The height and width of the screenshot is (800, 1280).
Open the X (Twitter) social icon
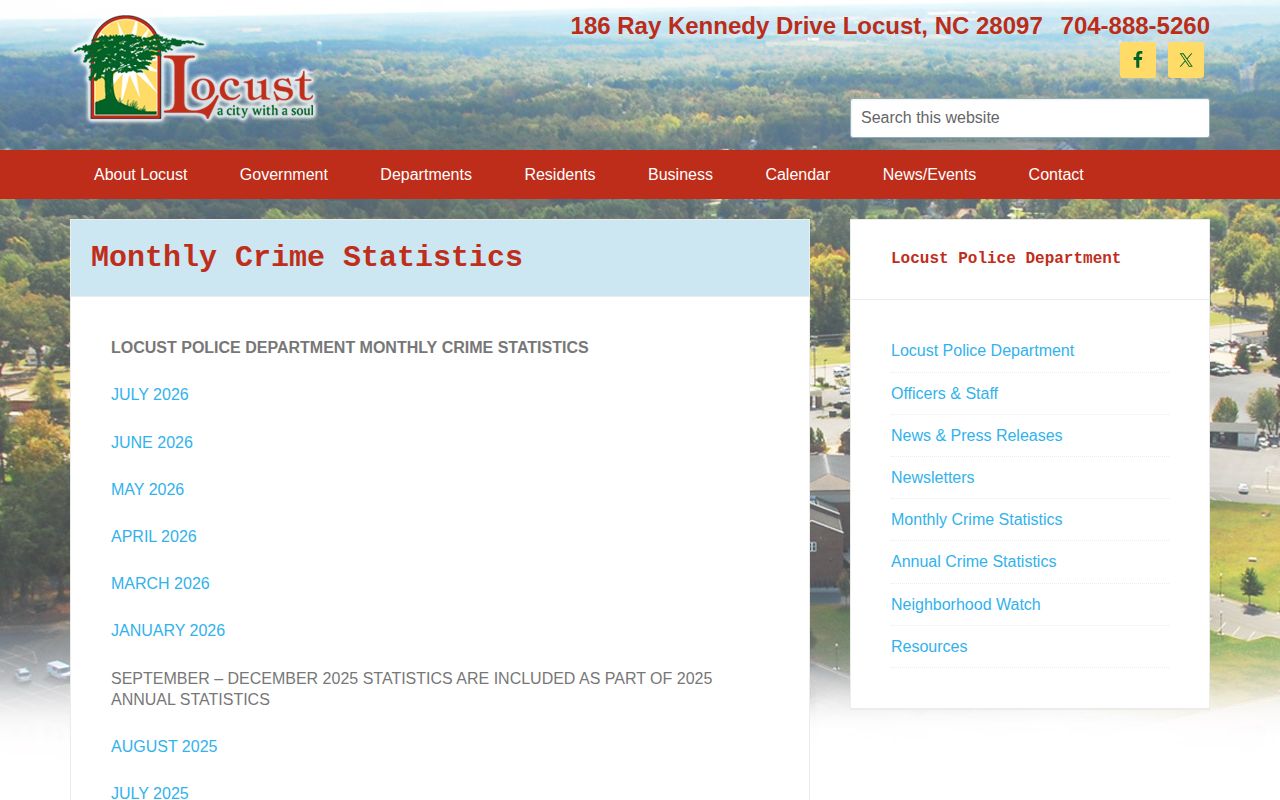point(1185,60)
